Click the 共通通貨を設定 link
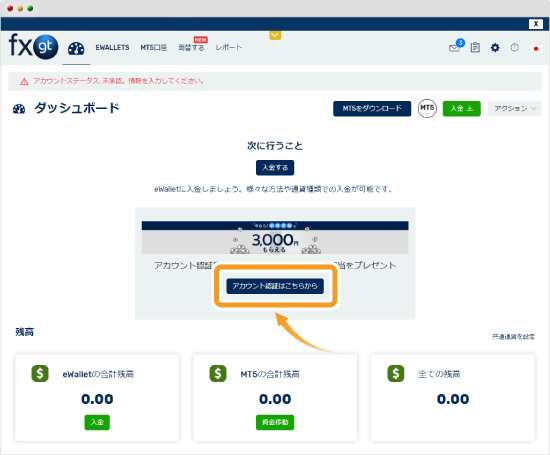Image resolution: width=550 pixels, height=455 pixels. point(514,337)
